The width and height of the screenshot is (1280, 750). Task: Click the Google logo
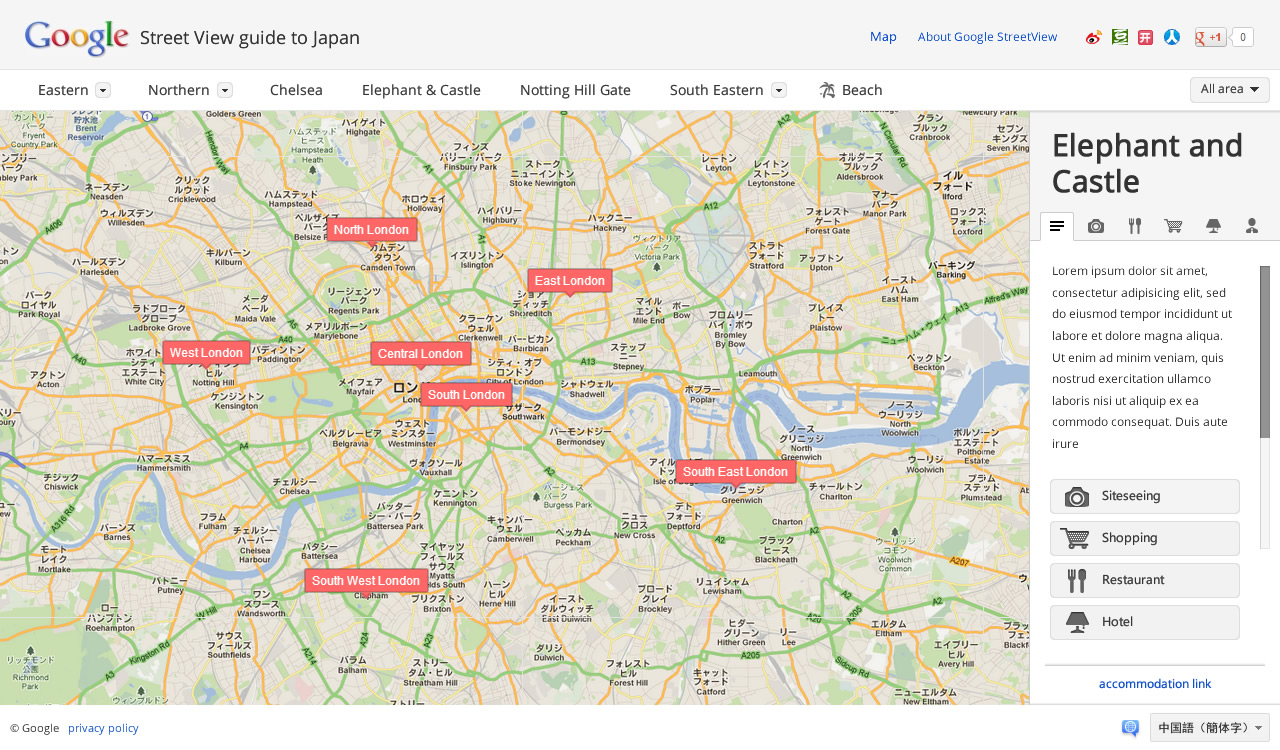pos(77,38)
